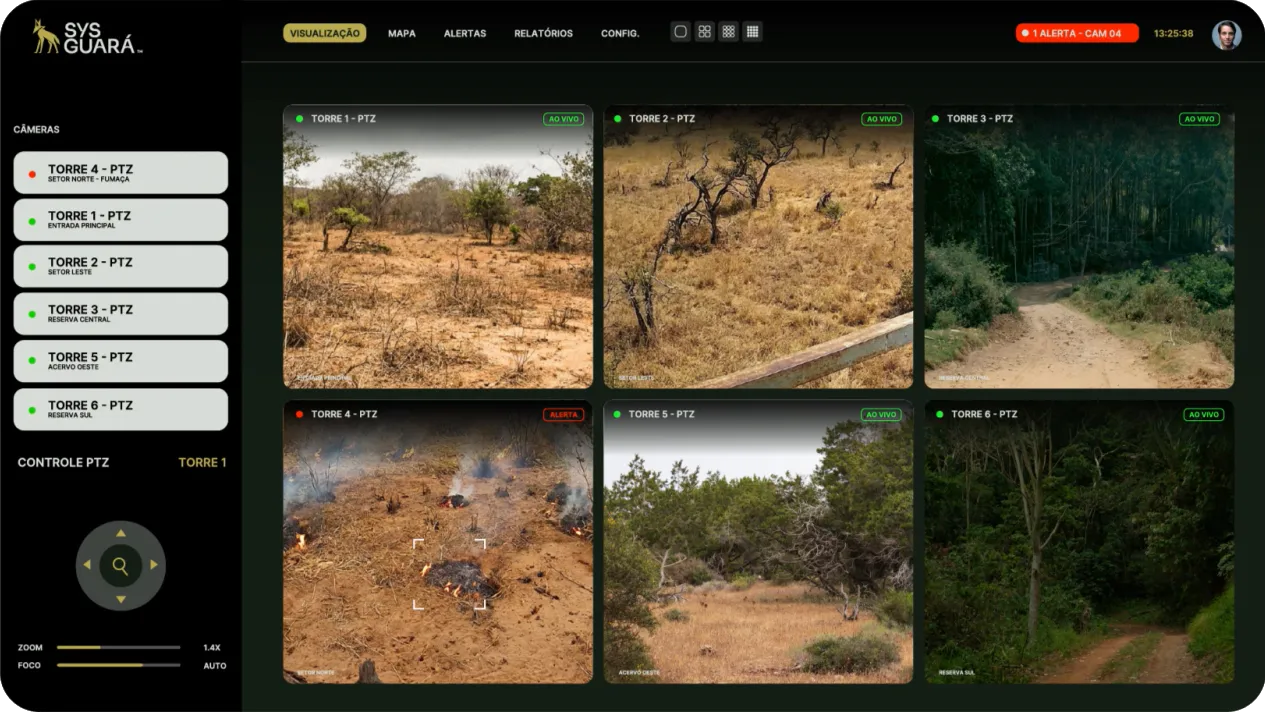Viewport: 1265px width, 712px height.
Task: Click the Ao Vivo badge on Torre 3
Action: (x=1200, y=119)
